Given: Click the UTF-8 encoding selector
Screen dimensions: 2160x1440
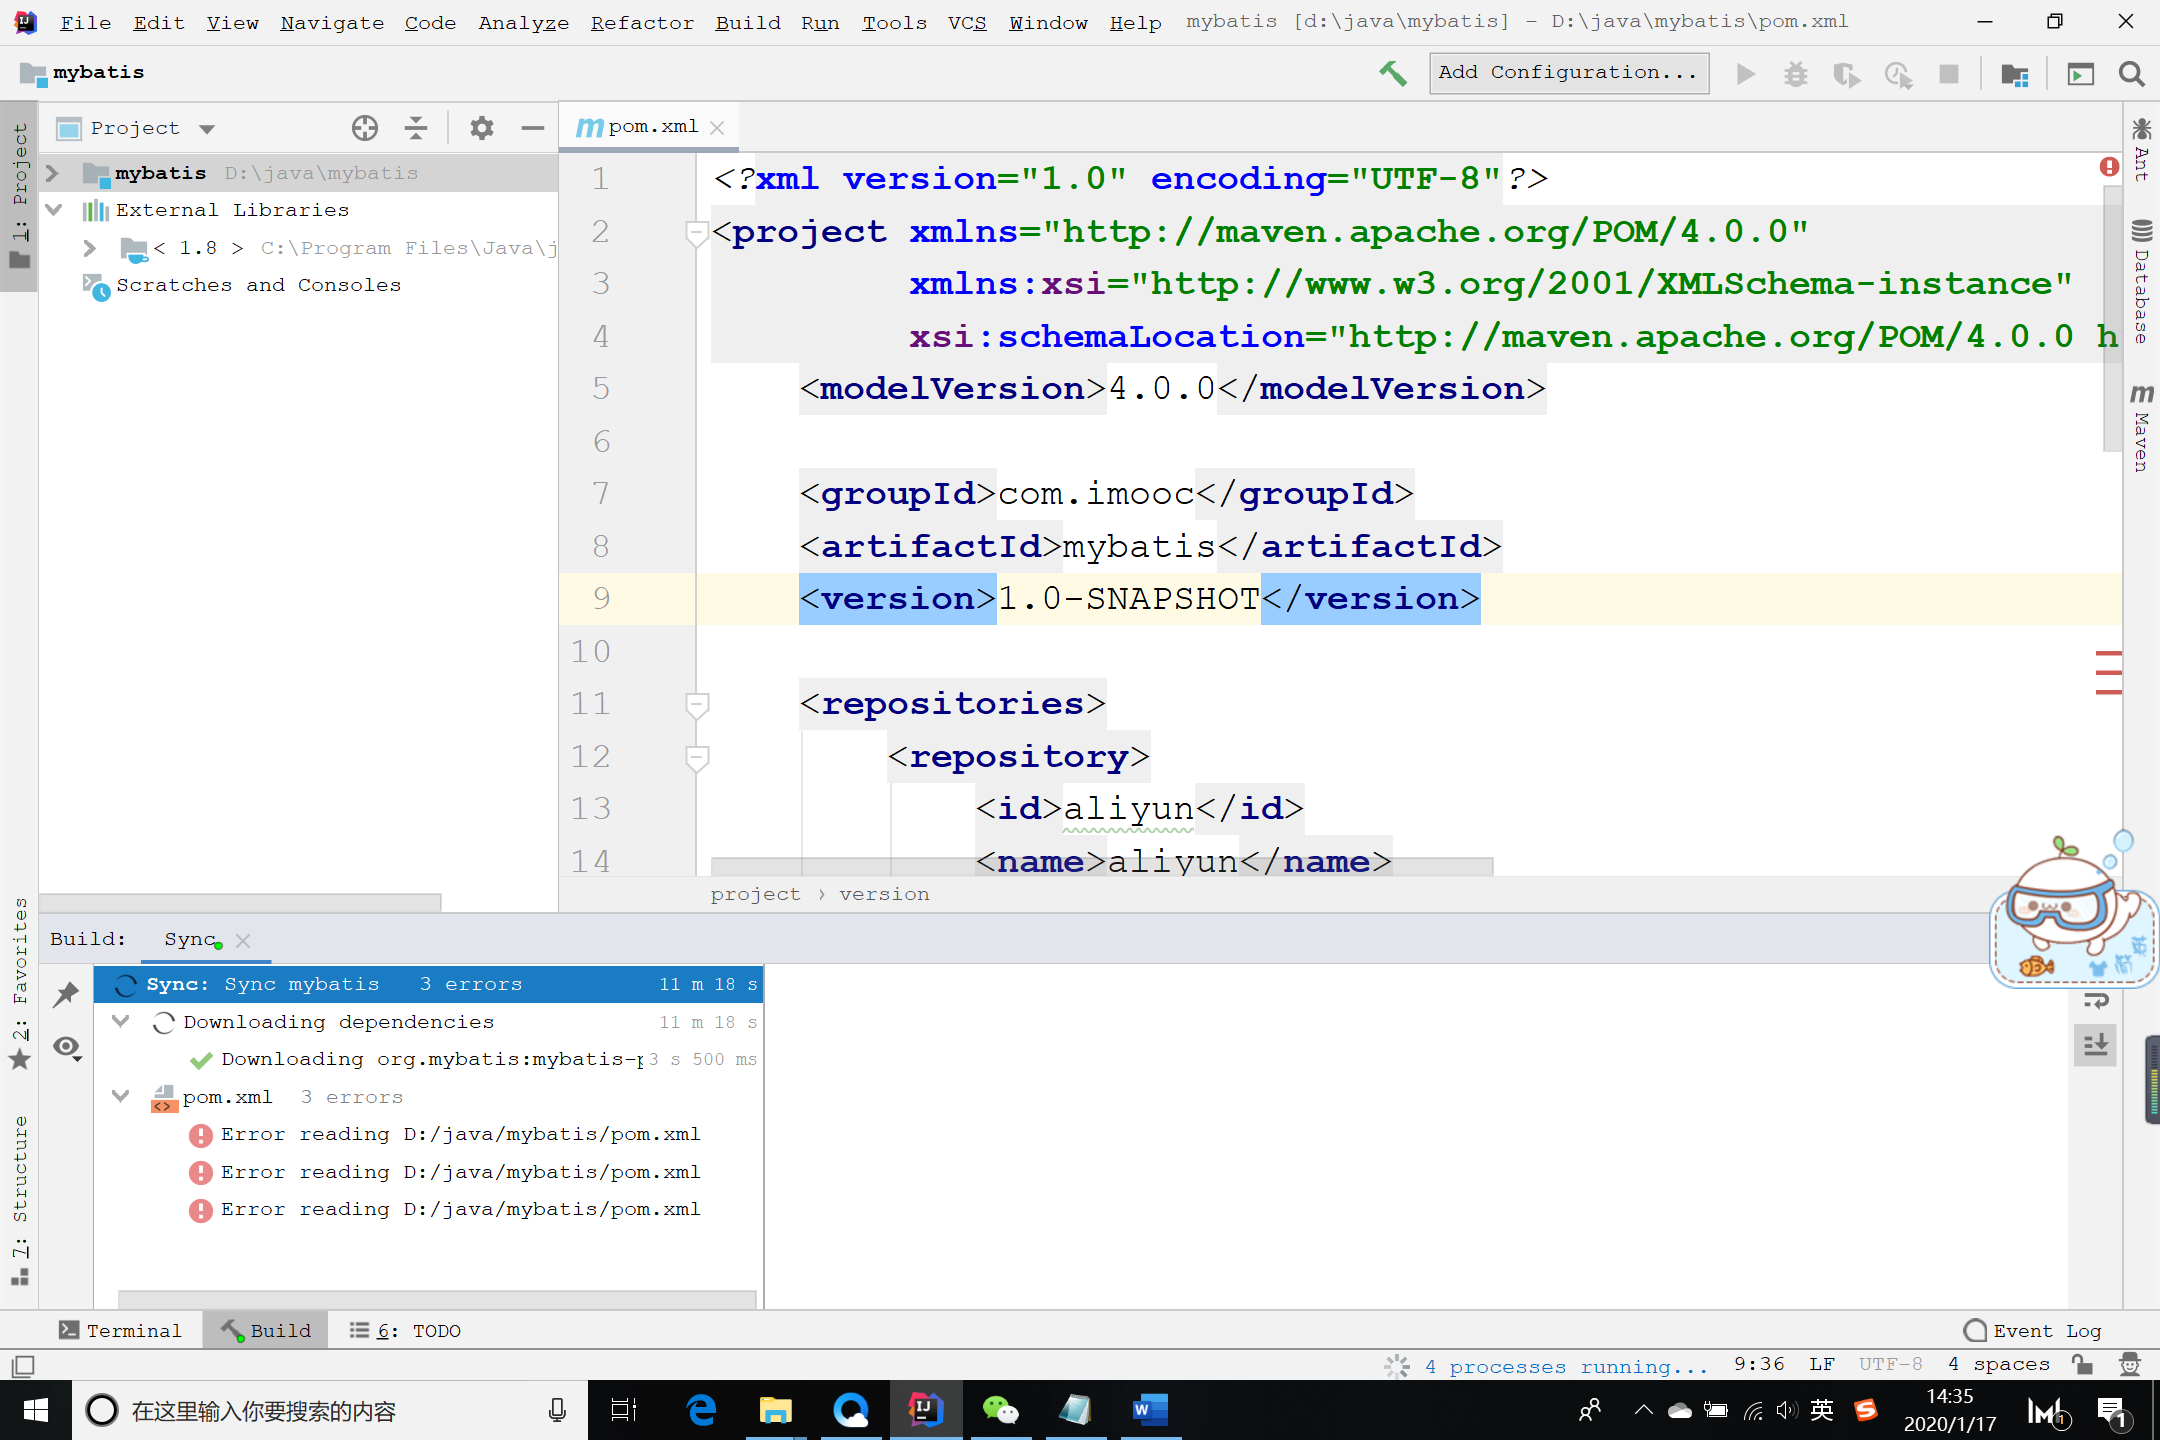Looking at the screenshot, I should point(1890,1365).
